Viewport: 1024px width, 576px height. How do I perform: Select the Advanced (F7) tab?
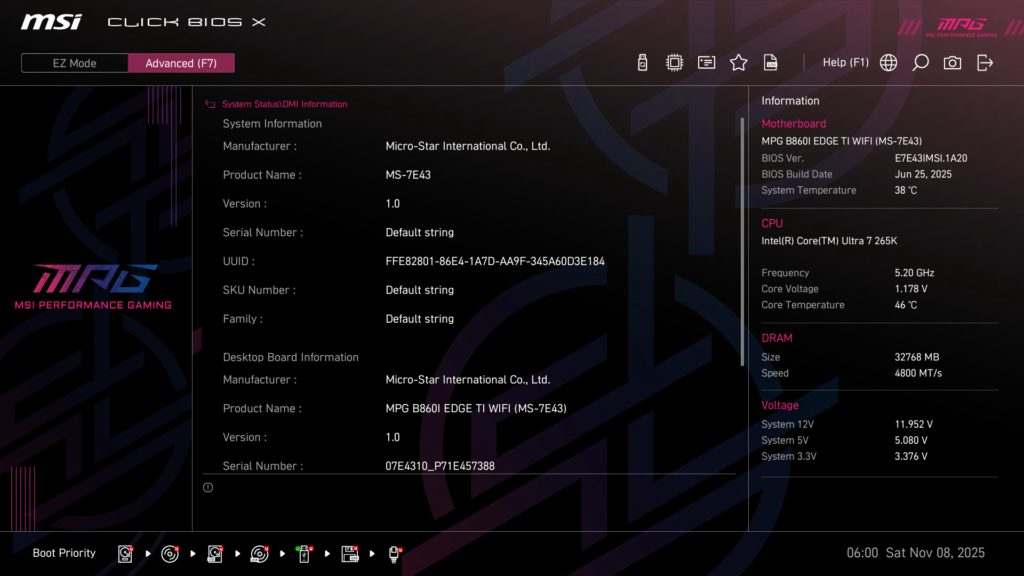181,63
